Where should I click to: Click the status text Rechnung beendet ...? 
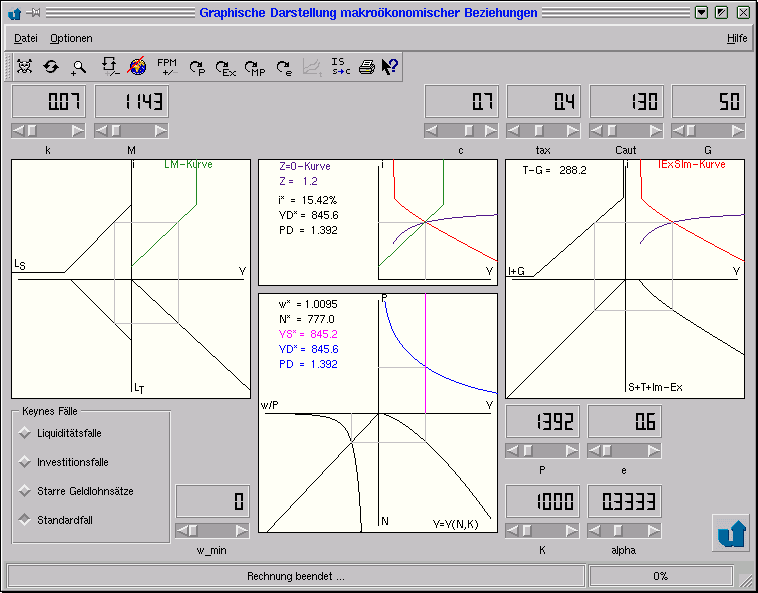(296, 576)
